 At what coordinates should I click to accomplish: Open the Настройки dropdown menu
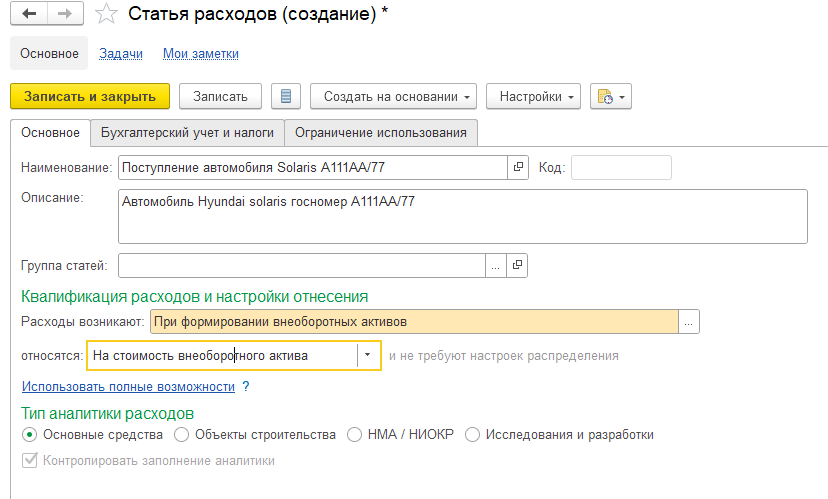tap(532, 97)
